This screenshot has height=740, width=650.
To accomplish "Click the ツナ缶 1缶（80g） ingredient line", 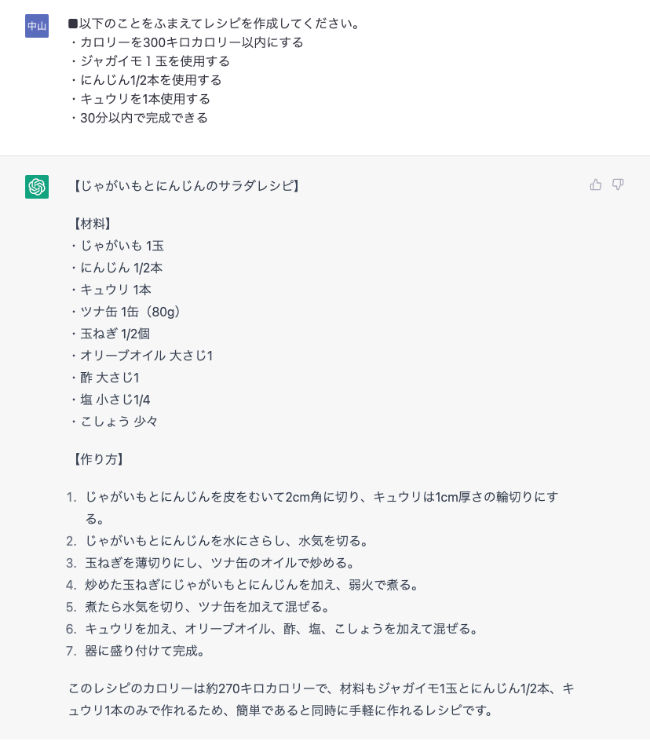I will point(127,312).
